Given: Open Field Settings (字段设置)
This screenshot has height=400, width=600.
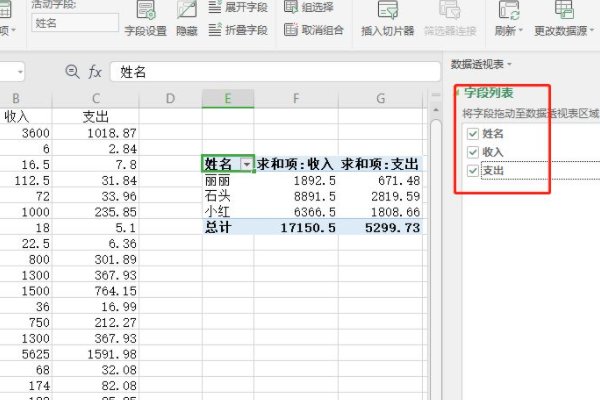Looking at the screenshot, I should (145, 19).
